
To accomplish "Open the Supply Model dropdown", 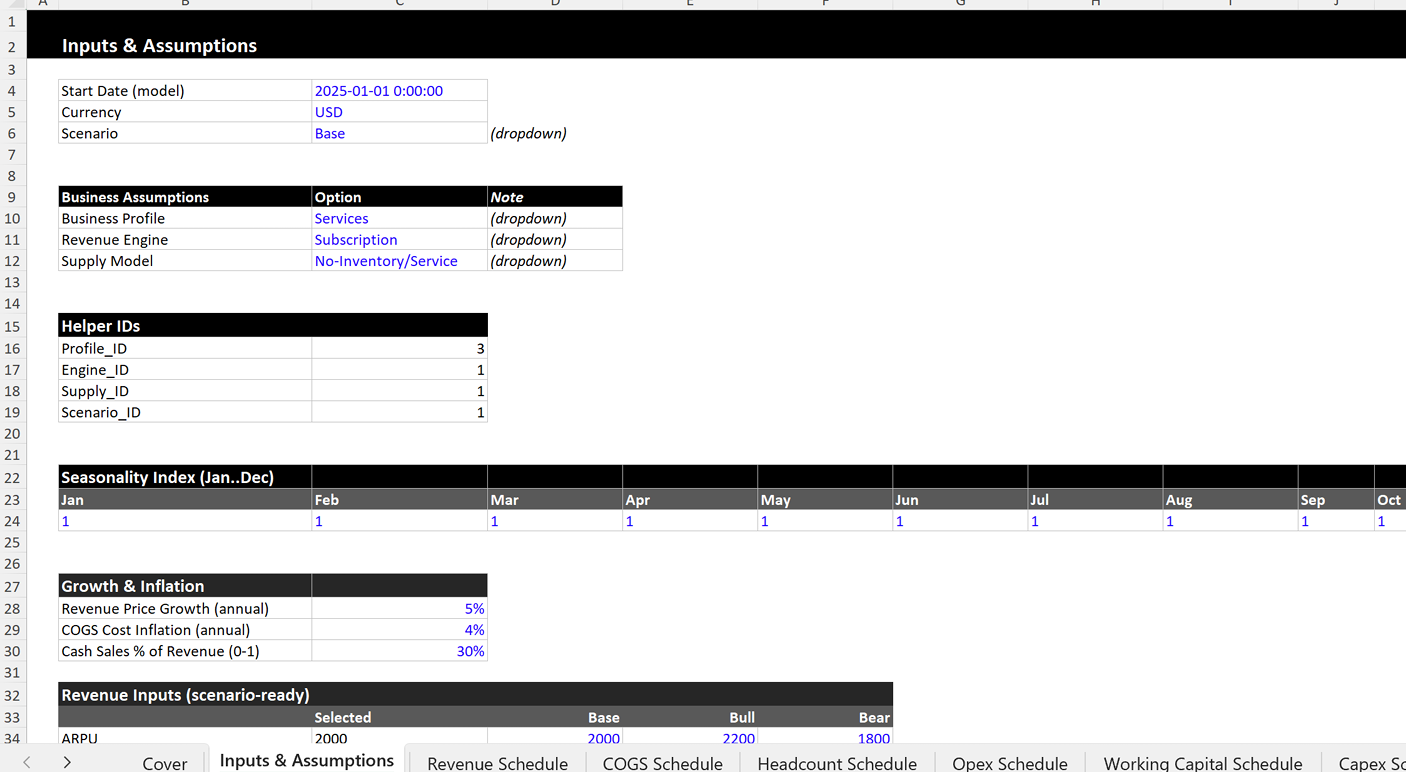I will [399, 261].
